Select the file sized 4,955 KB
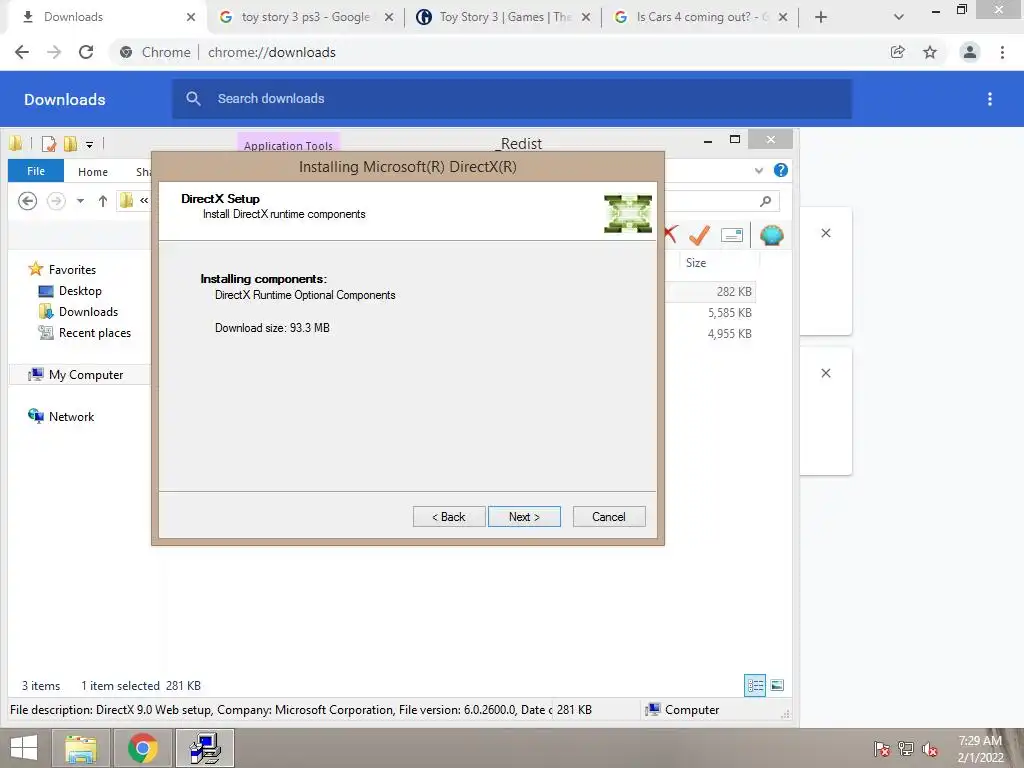 (729, 334)
